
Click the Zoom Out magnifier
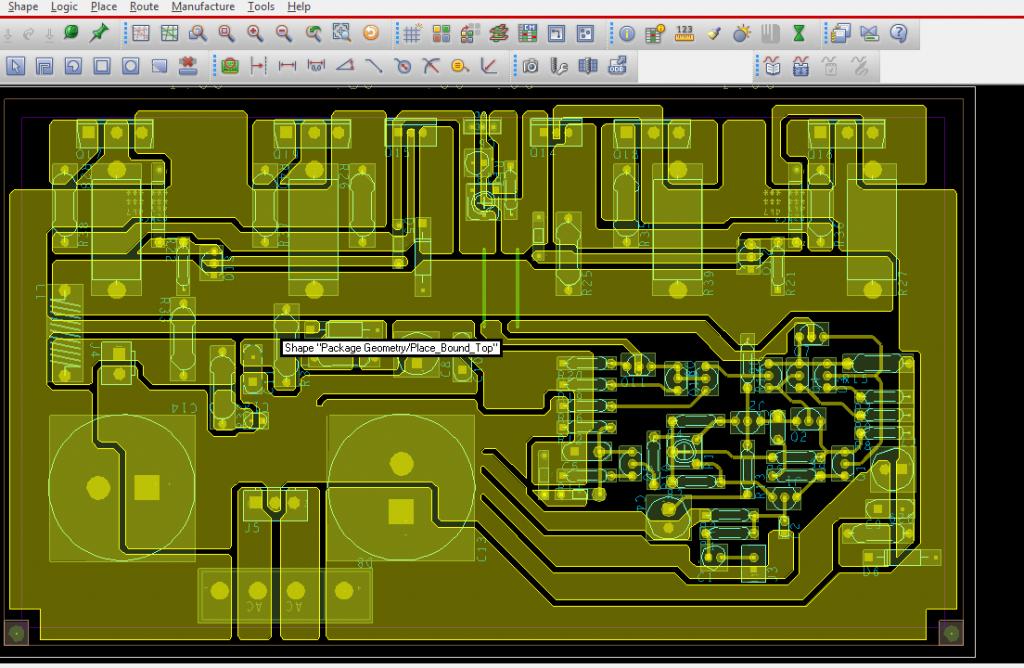tap(284, 33)
